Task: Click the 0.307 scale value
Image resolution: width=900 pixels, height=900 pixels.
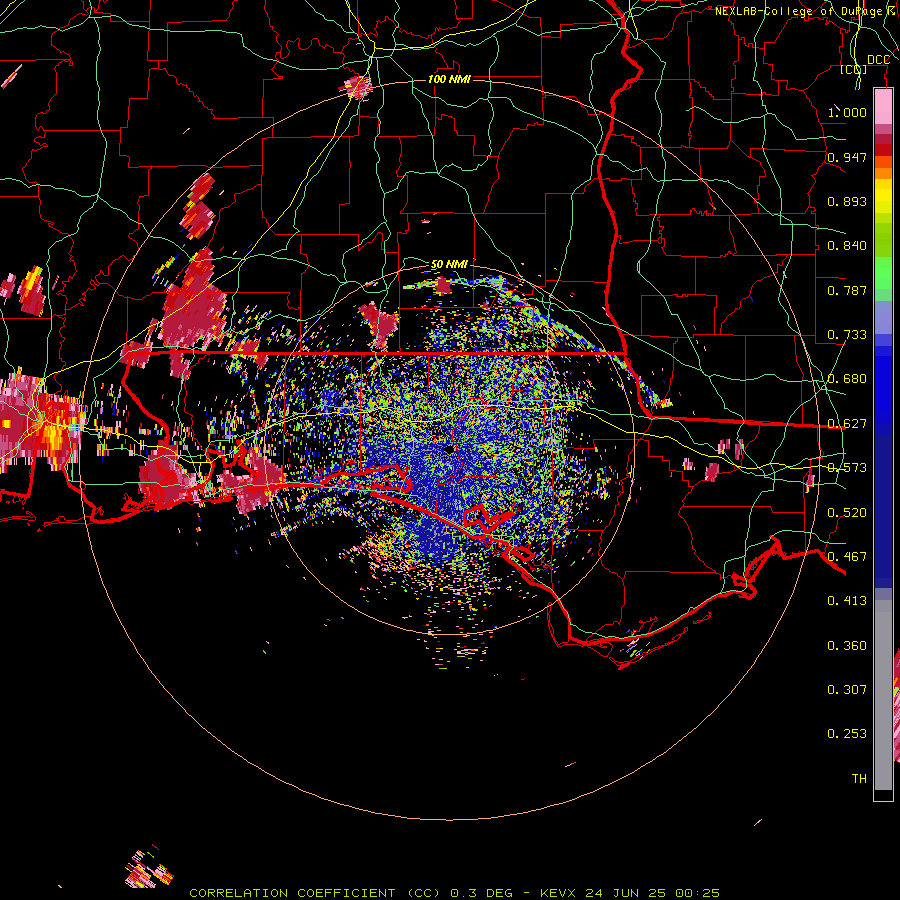Action: tap(847, 690)
